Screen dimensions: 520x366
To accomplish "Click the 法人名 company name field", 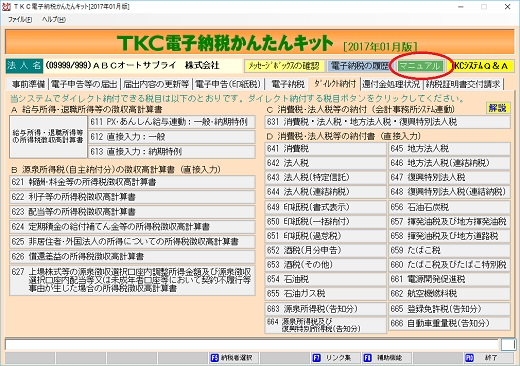I will click(143, 66).
